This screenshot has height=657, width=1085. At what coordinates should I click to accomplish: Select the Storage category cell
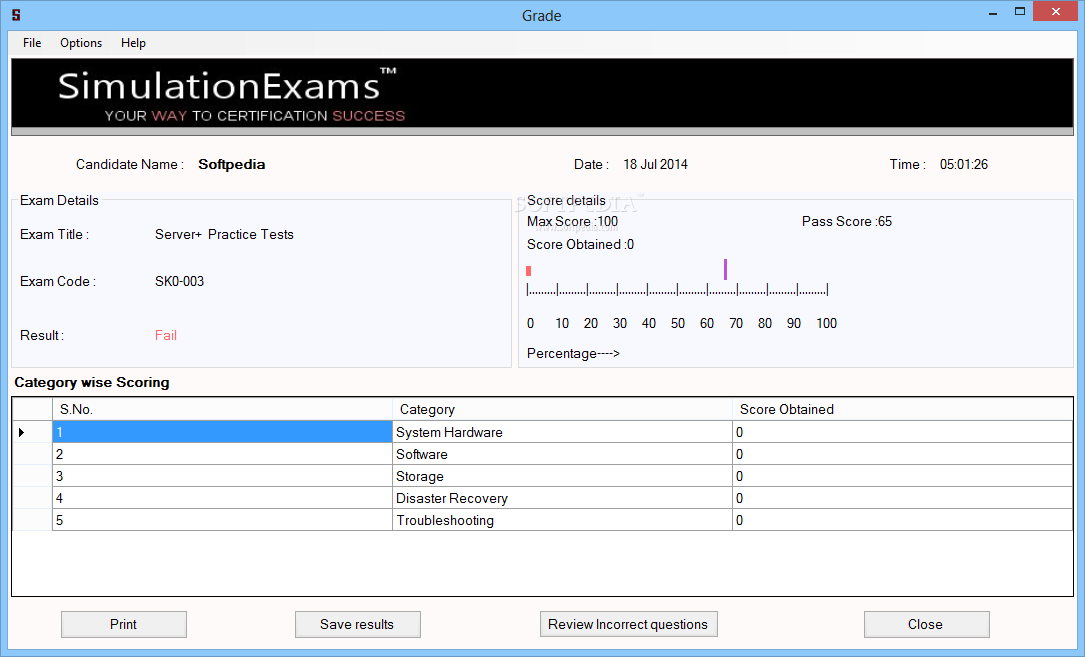point(563,476)
